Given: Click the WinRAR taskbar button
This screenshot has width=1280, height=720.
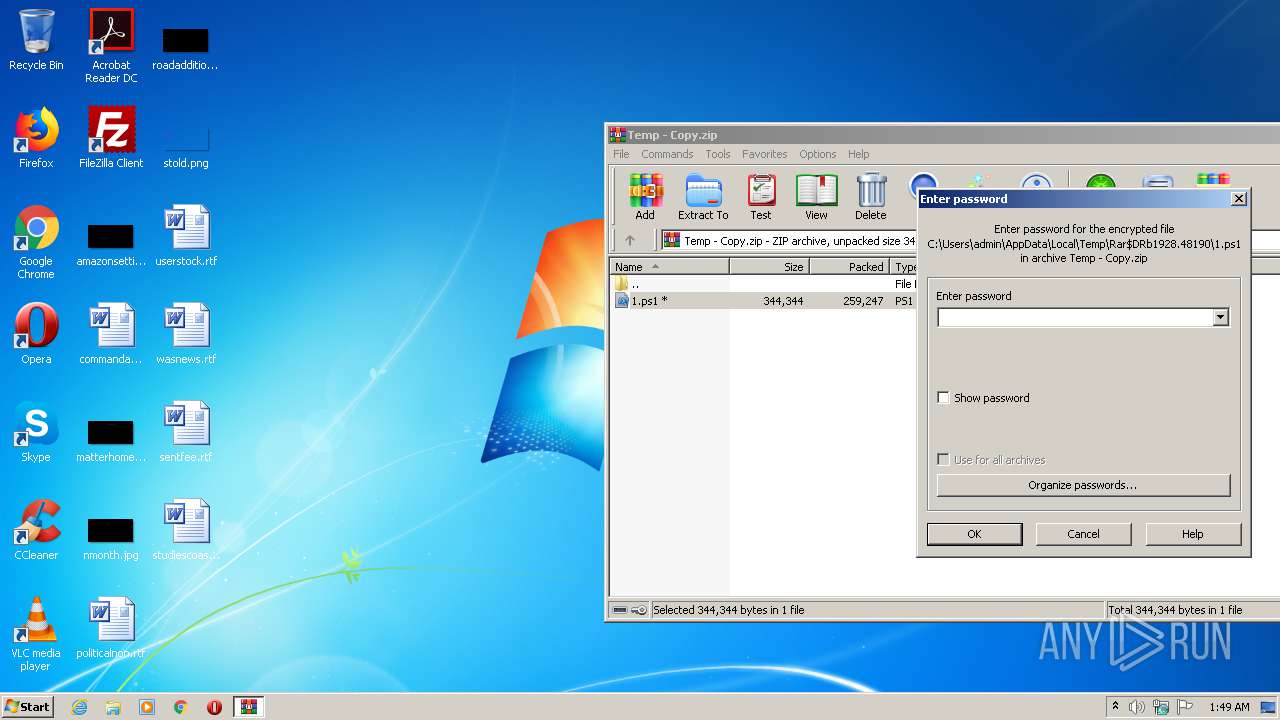Looking at the screenshot, I should [x=248, y=707].
